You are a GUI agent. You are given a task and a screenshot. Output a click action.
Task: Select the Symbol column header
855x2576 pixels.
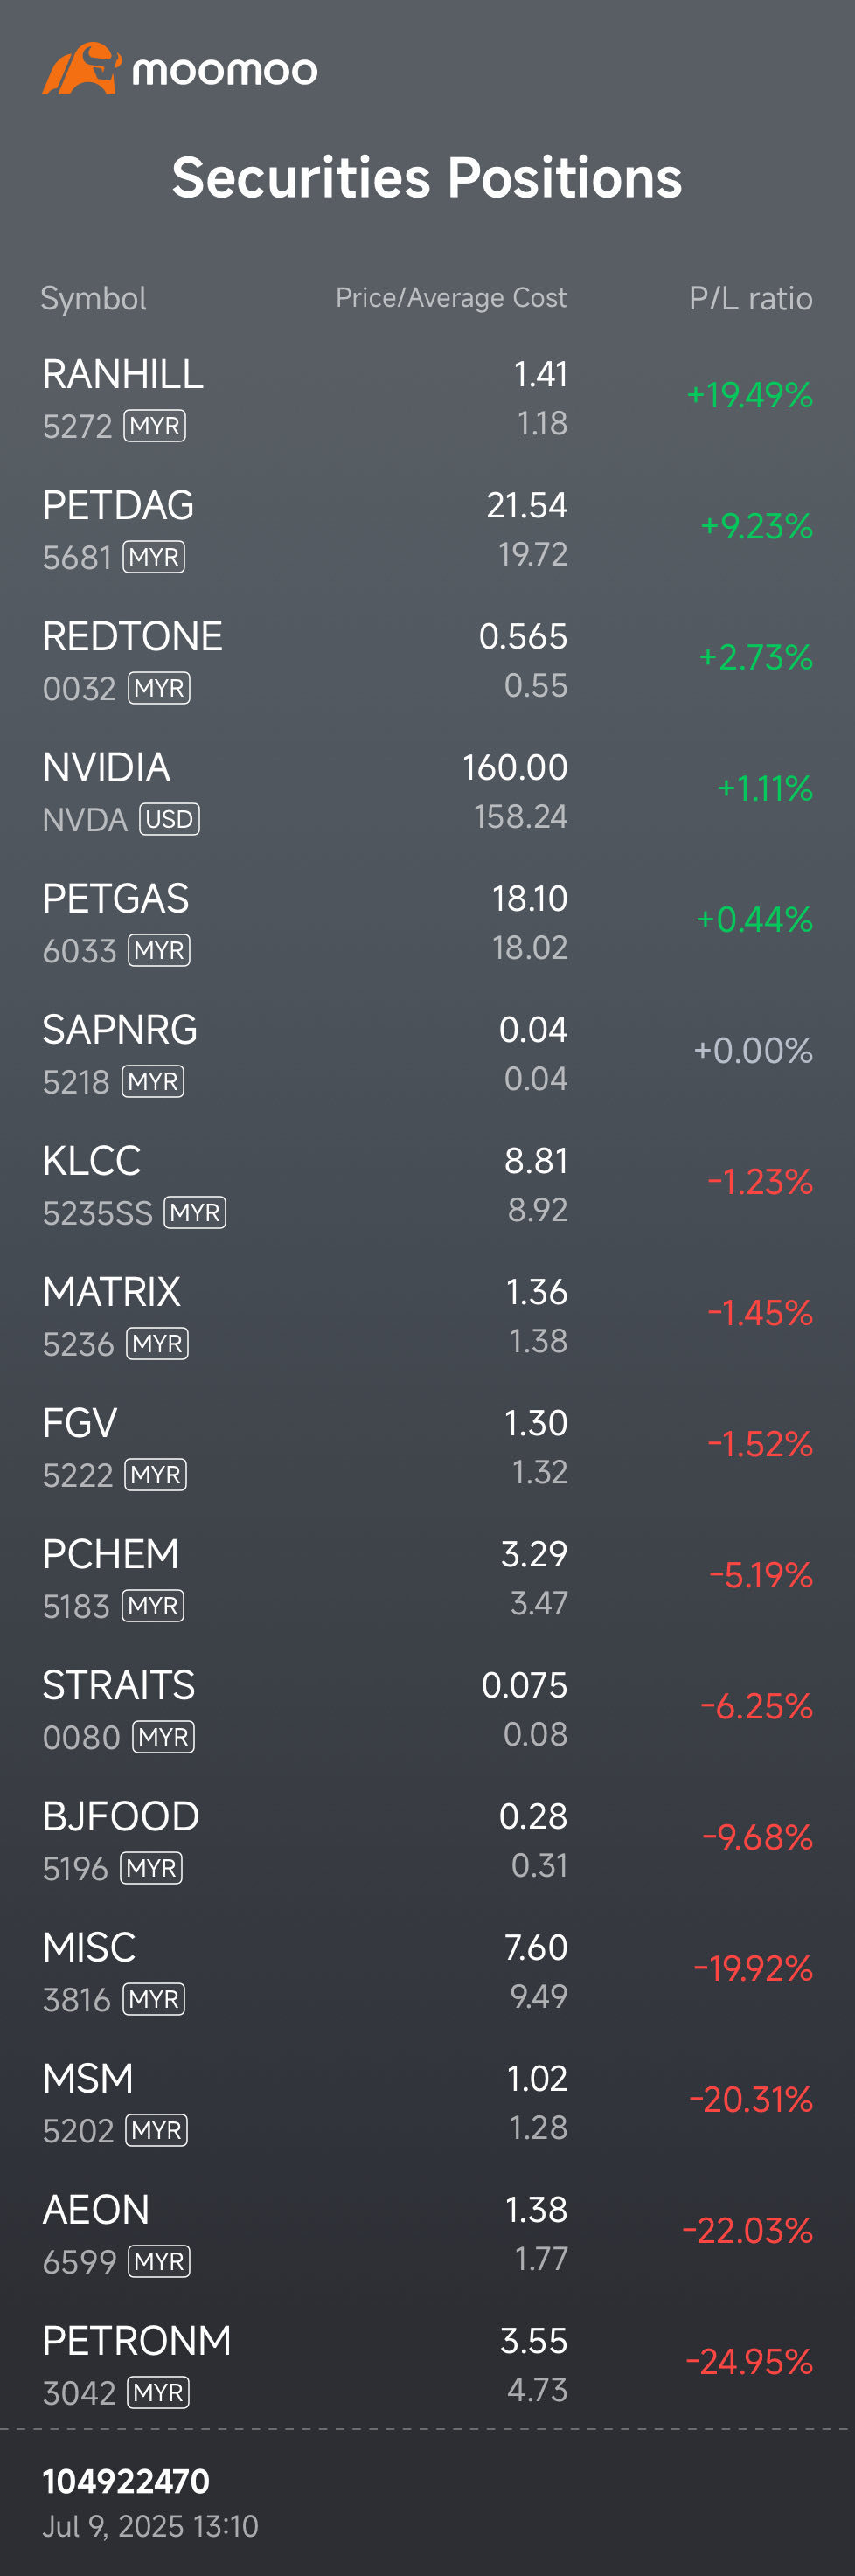coord(93,298)
